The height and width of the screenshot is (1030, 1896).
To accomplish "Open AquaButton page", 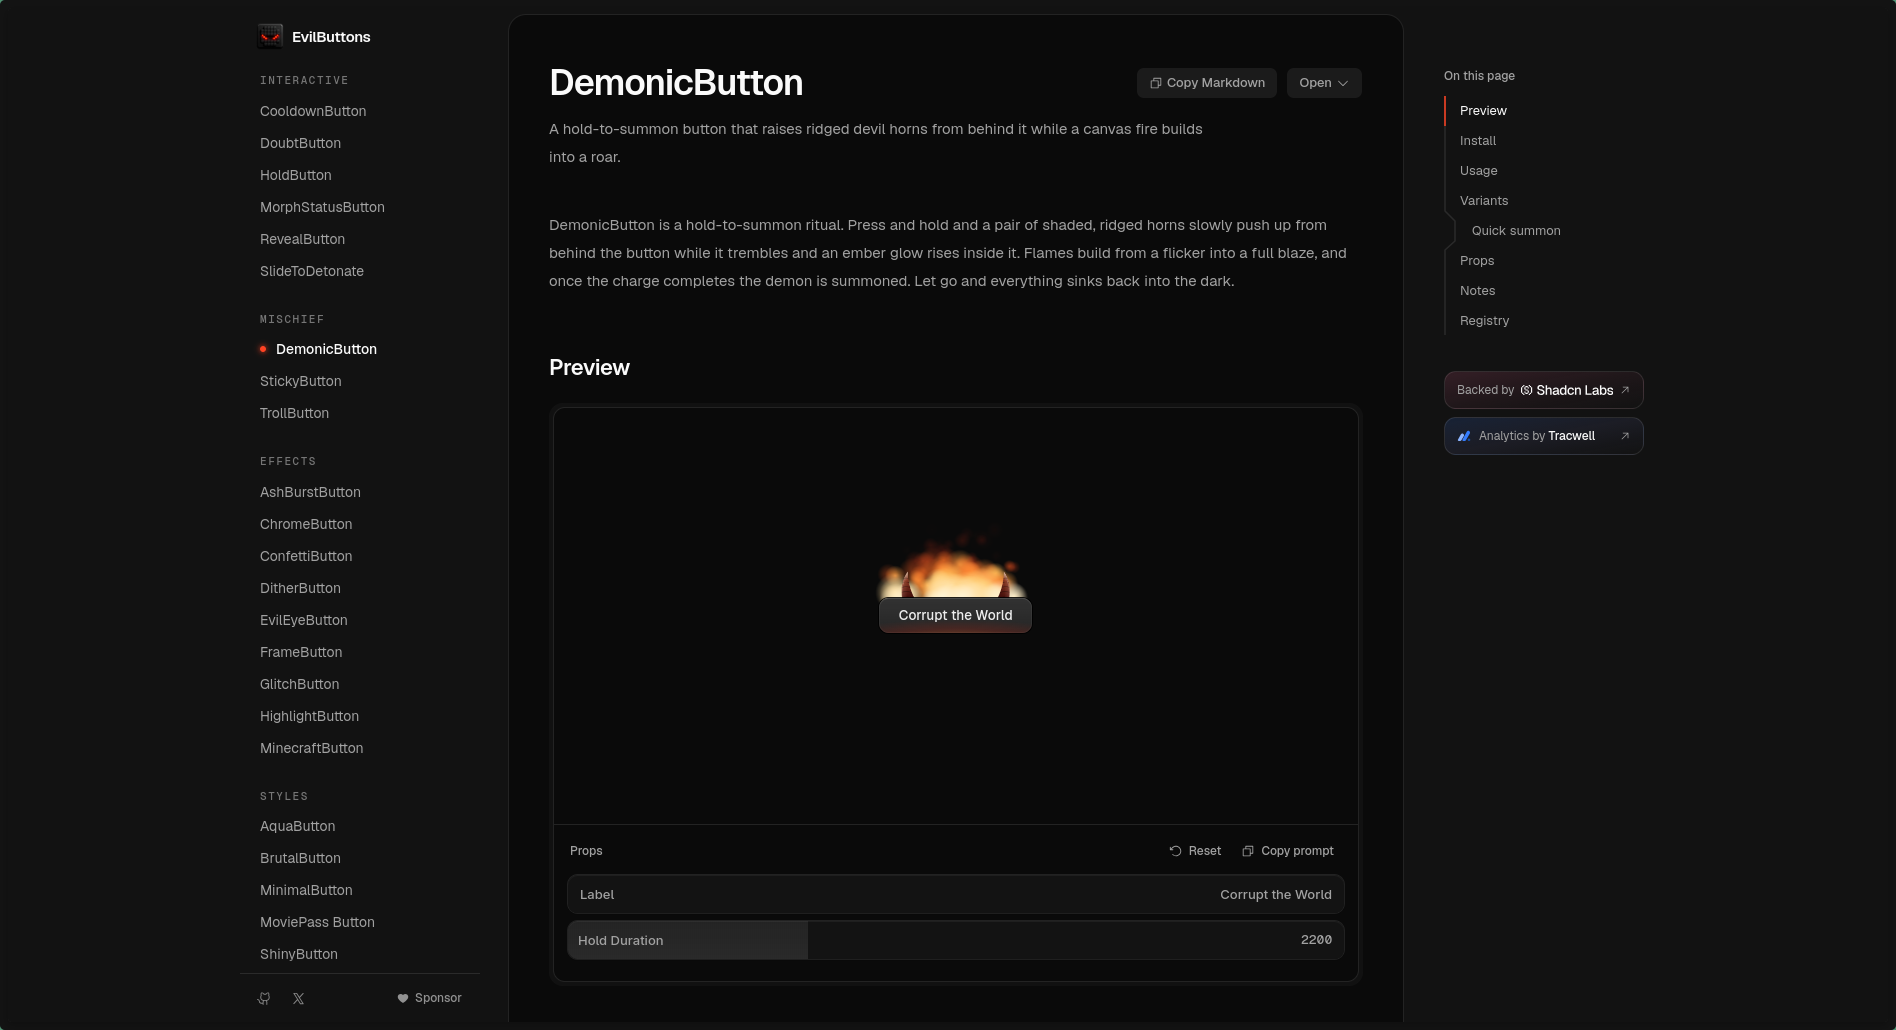I will coord(297,826).
